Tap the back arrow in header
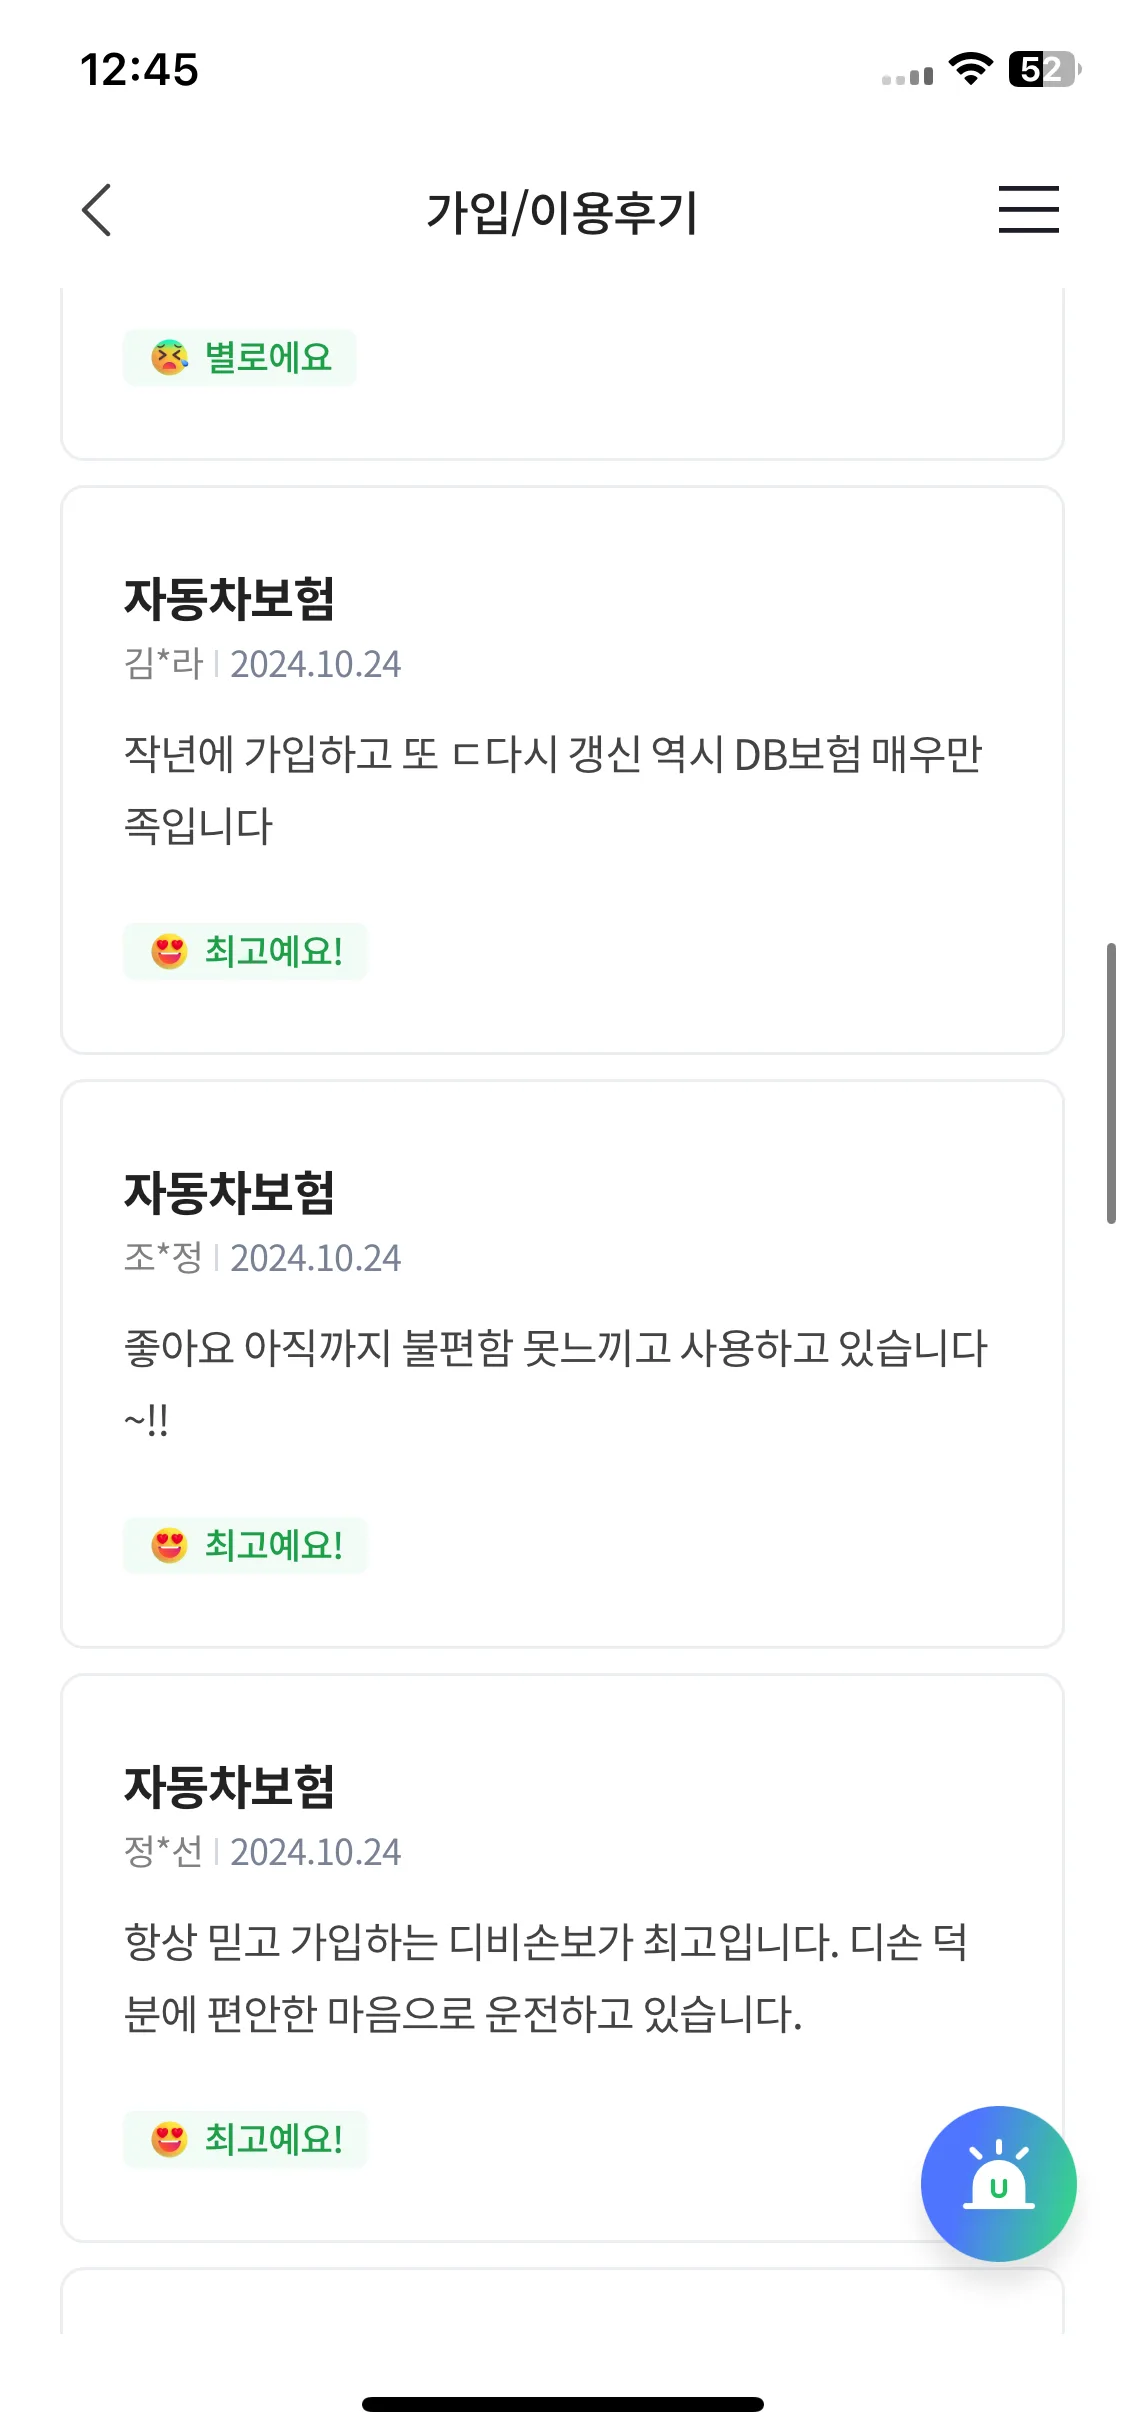 point(96,210)
